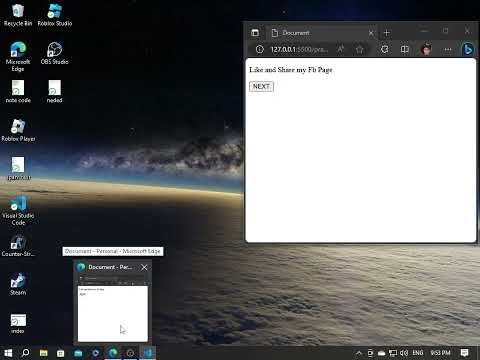Select the neded file icon
The image size is (480, 360).
(x=54, y=91)
